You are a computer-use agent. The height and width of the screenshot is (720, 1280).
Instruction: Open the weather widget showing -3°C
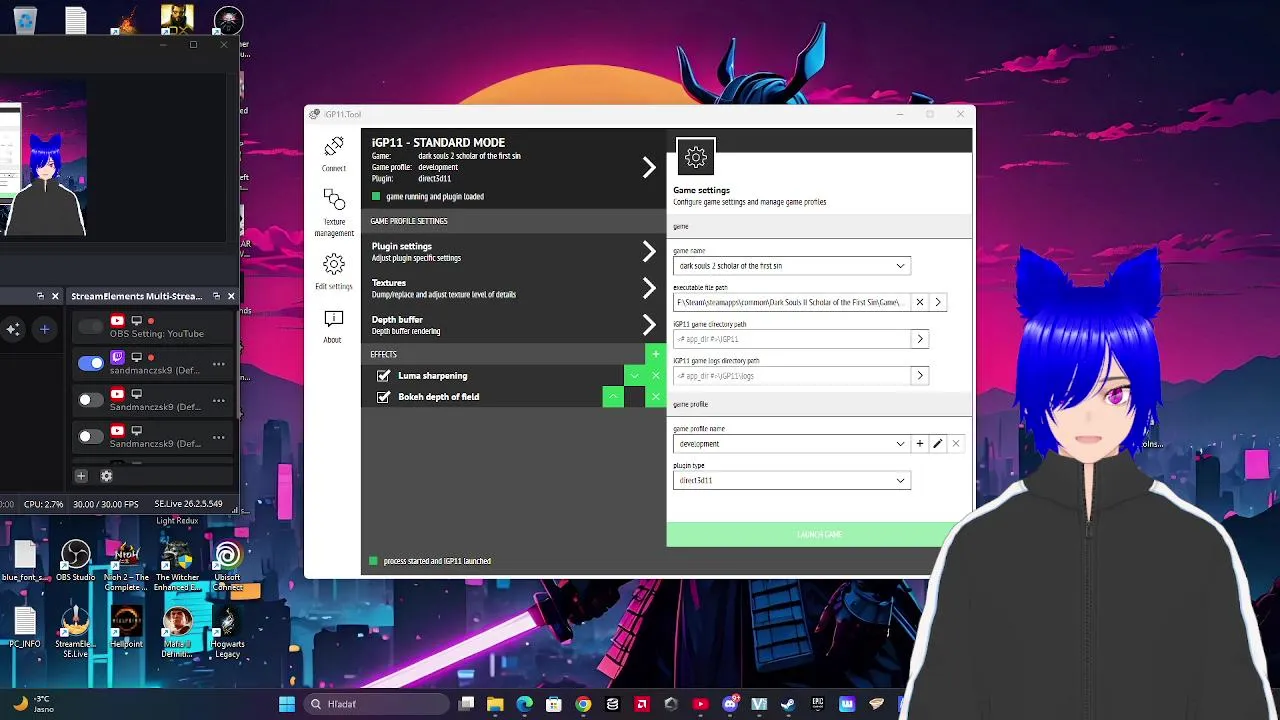(32, 704)
